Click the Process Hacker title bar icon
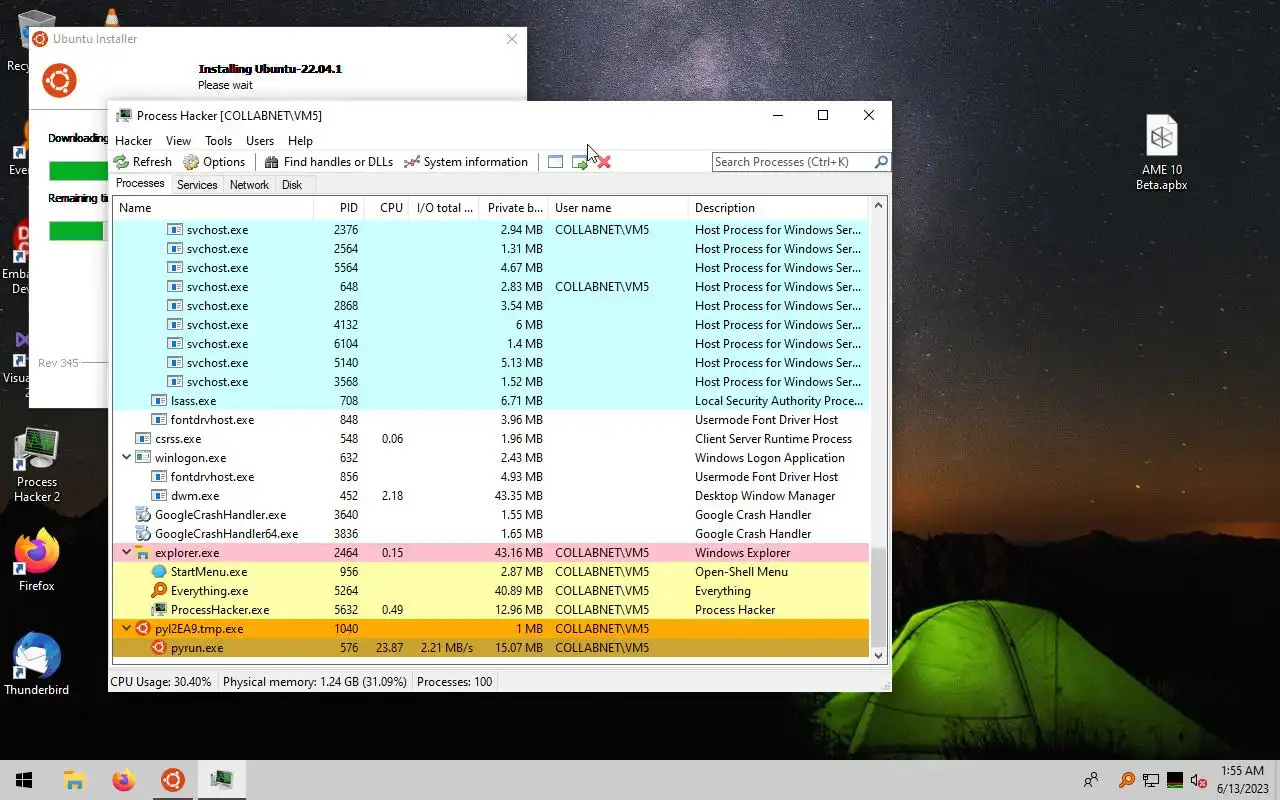 [124, 115]
